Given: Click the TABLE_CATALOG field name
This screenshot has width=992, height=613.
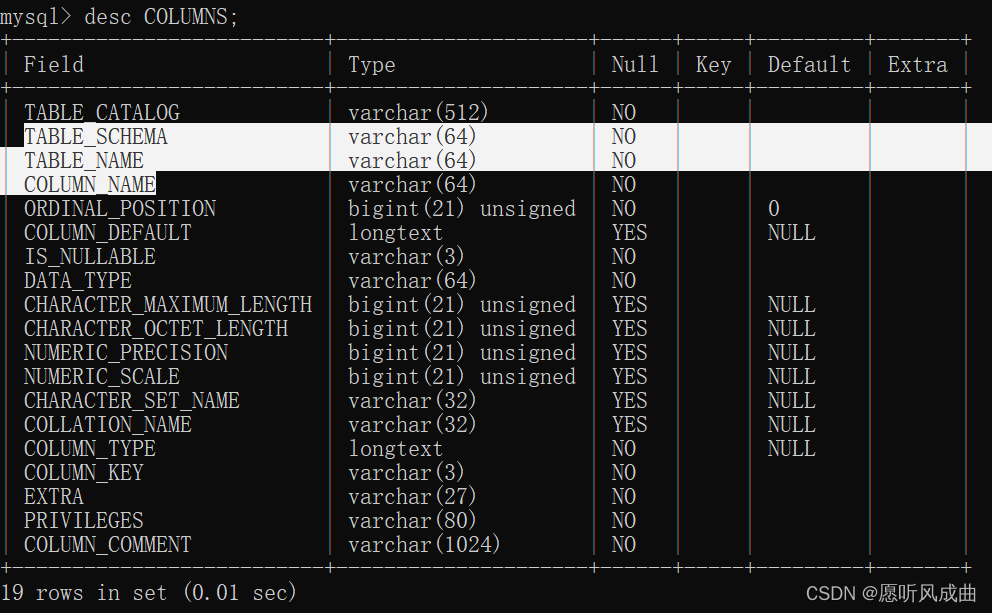Looking at the screenshot, I should 102,113.
